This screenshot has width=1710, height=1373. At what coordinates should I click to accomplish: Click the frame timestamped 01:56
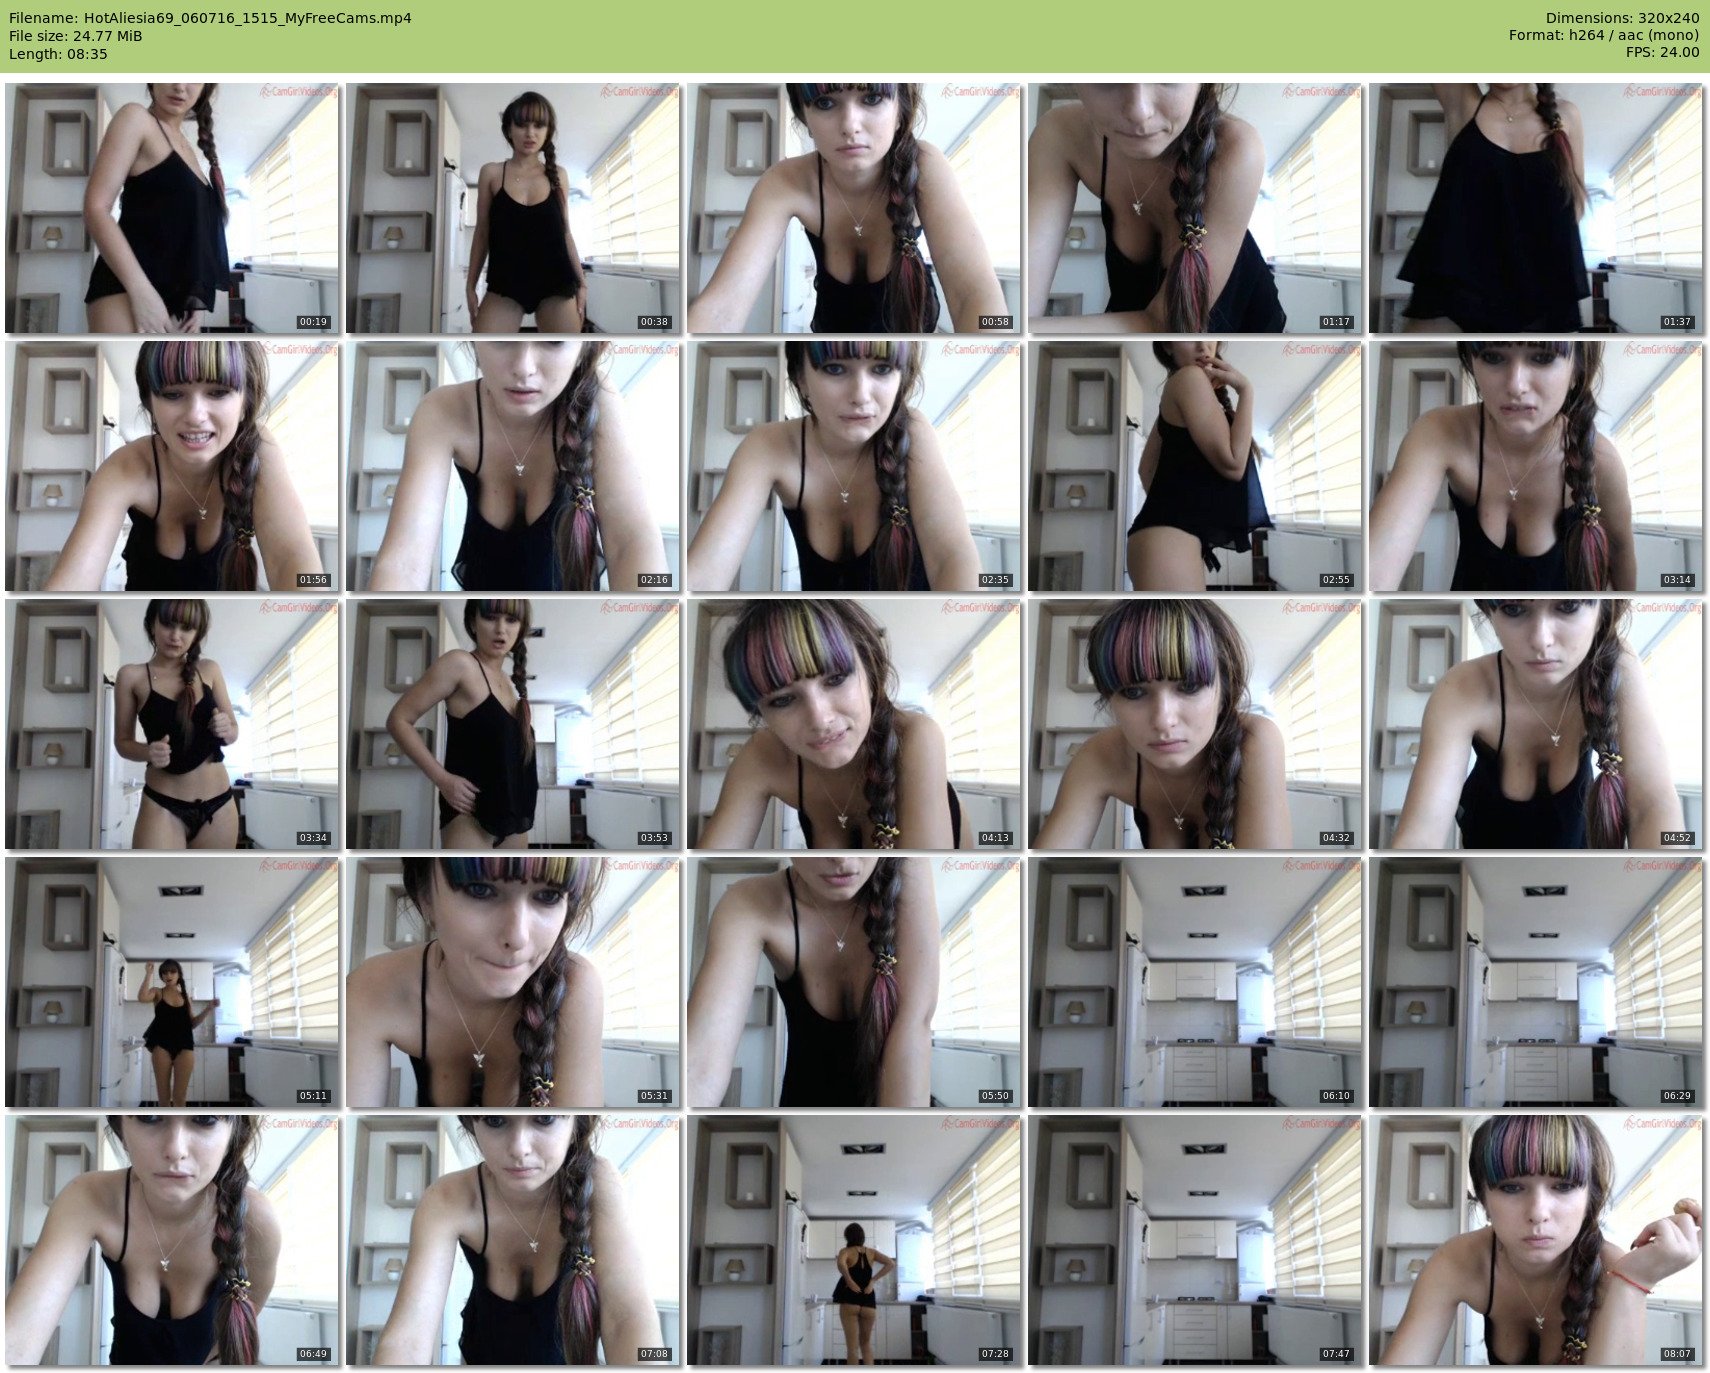pyautogui.click(x=172, y=466)
